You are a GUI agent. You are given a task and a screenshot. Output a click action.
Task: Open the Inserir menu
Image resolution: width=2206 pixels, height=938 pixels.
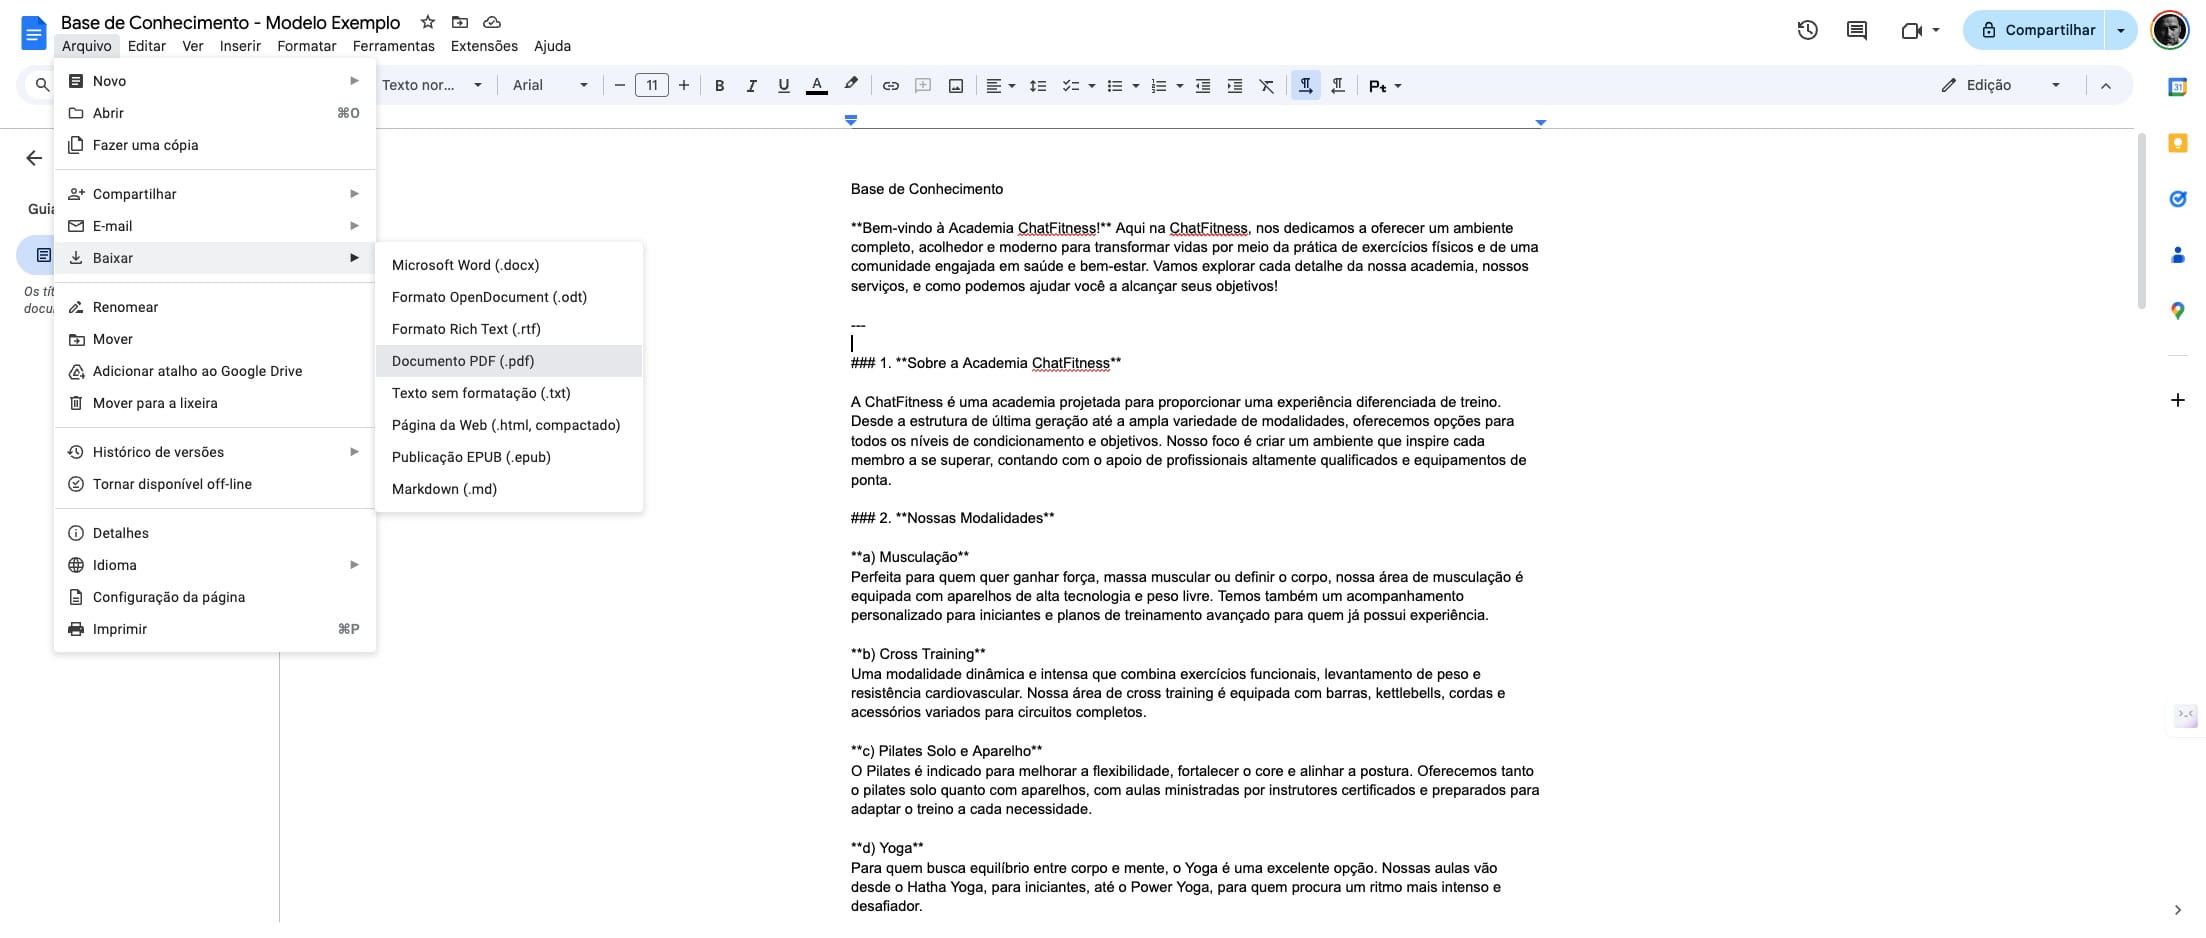tap(240, 46)
